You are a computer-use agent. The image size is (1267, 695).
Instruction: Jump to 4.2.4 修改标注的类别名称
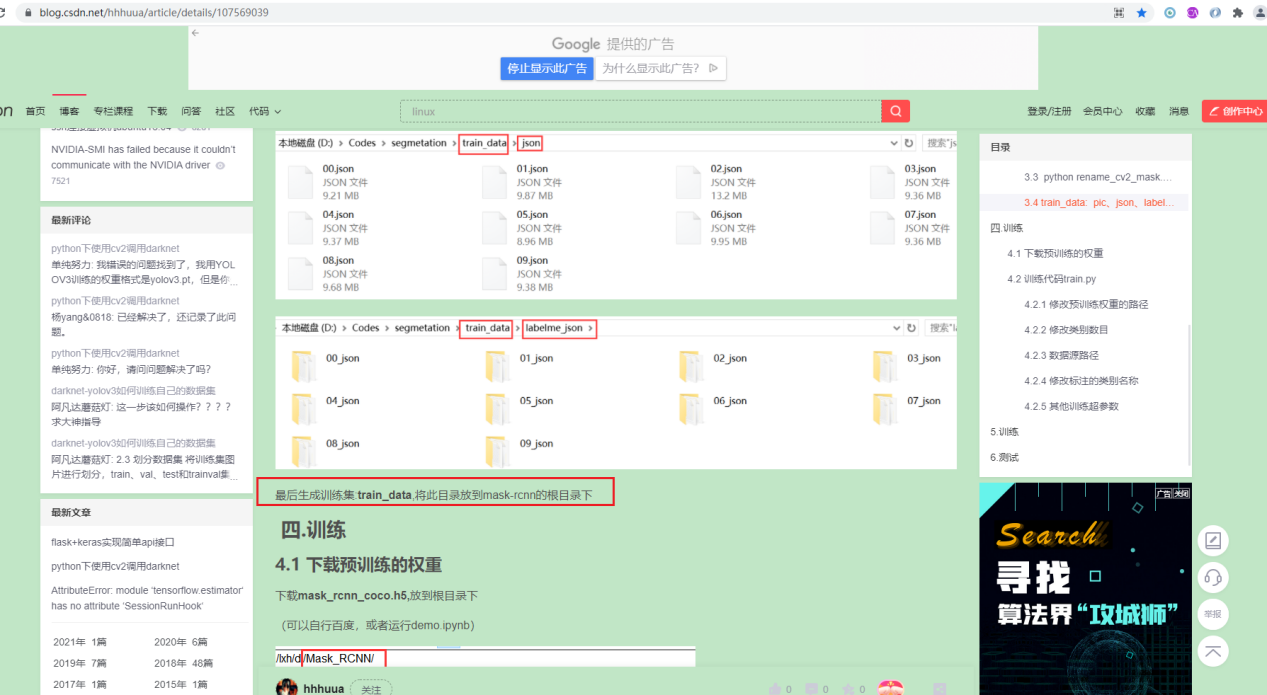pos(1081,380)
